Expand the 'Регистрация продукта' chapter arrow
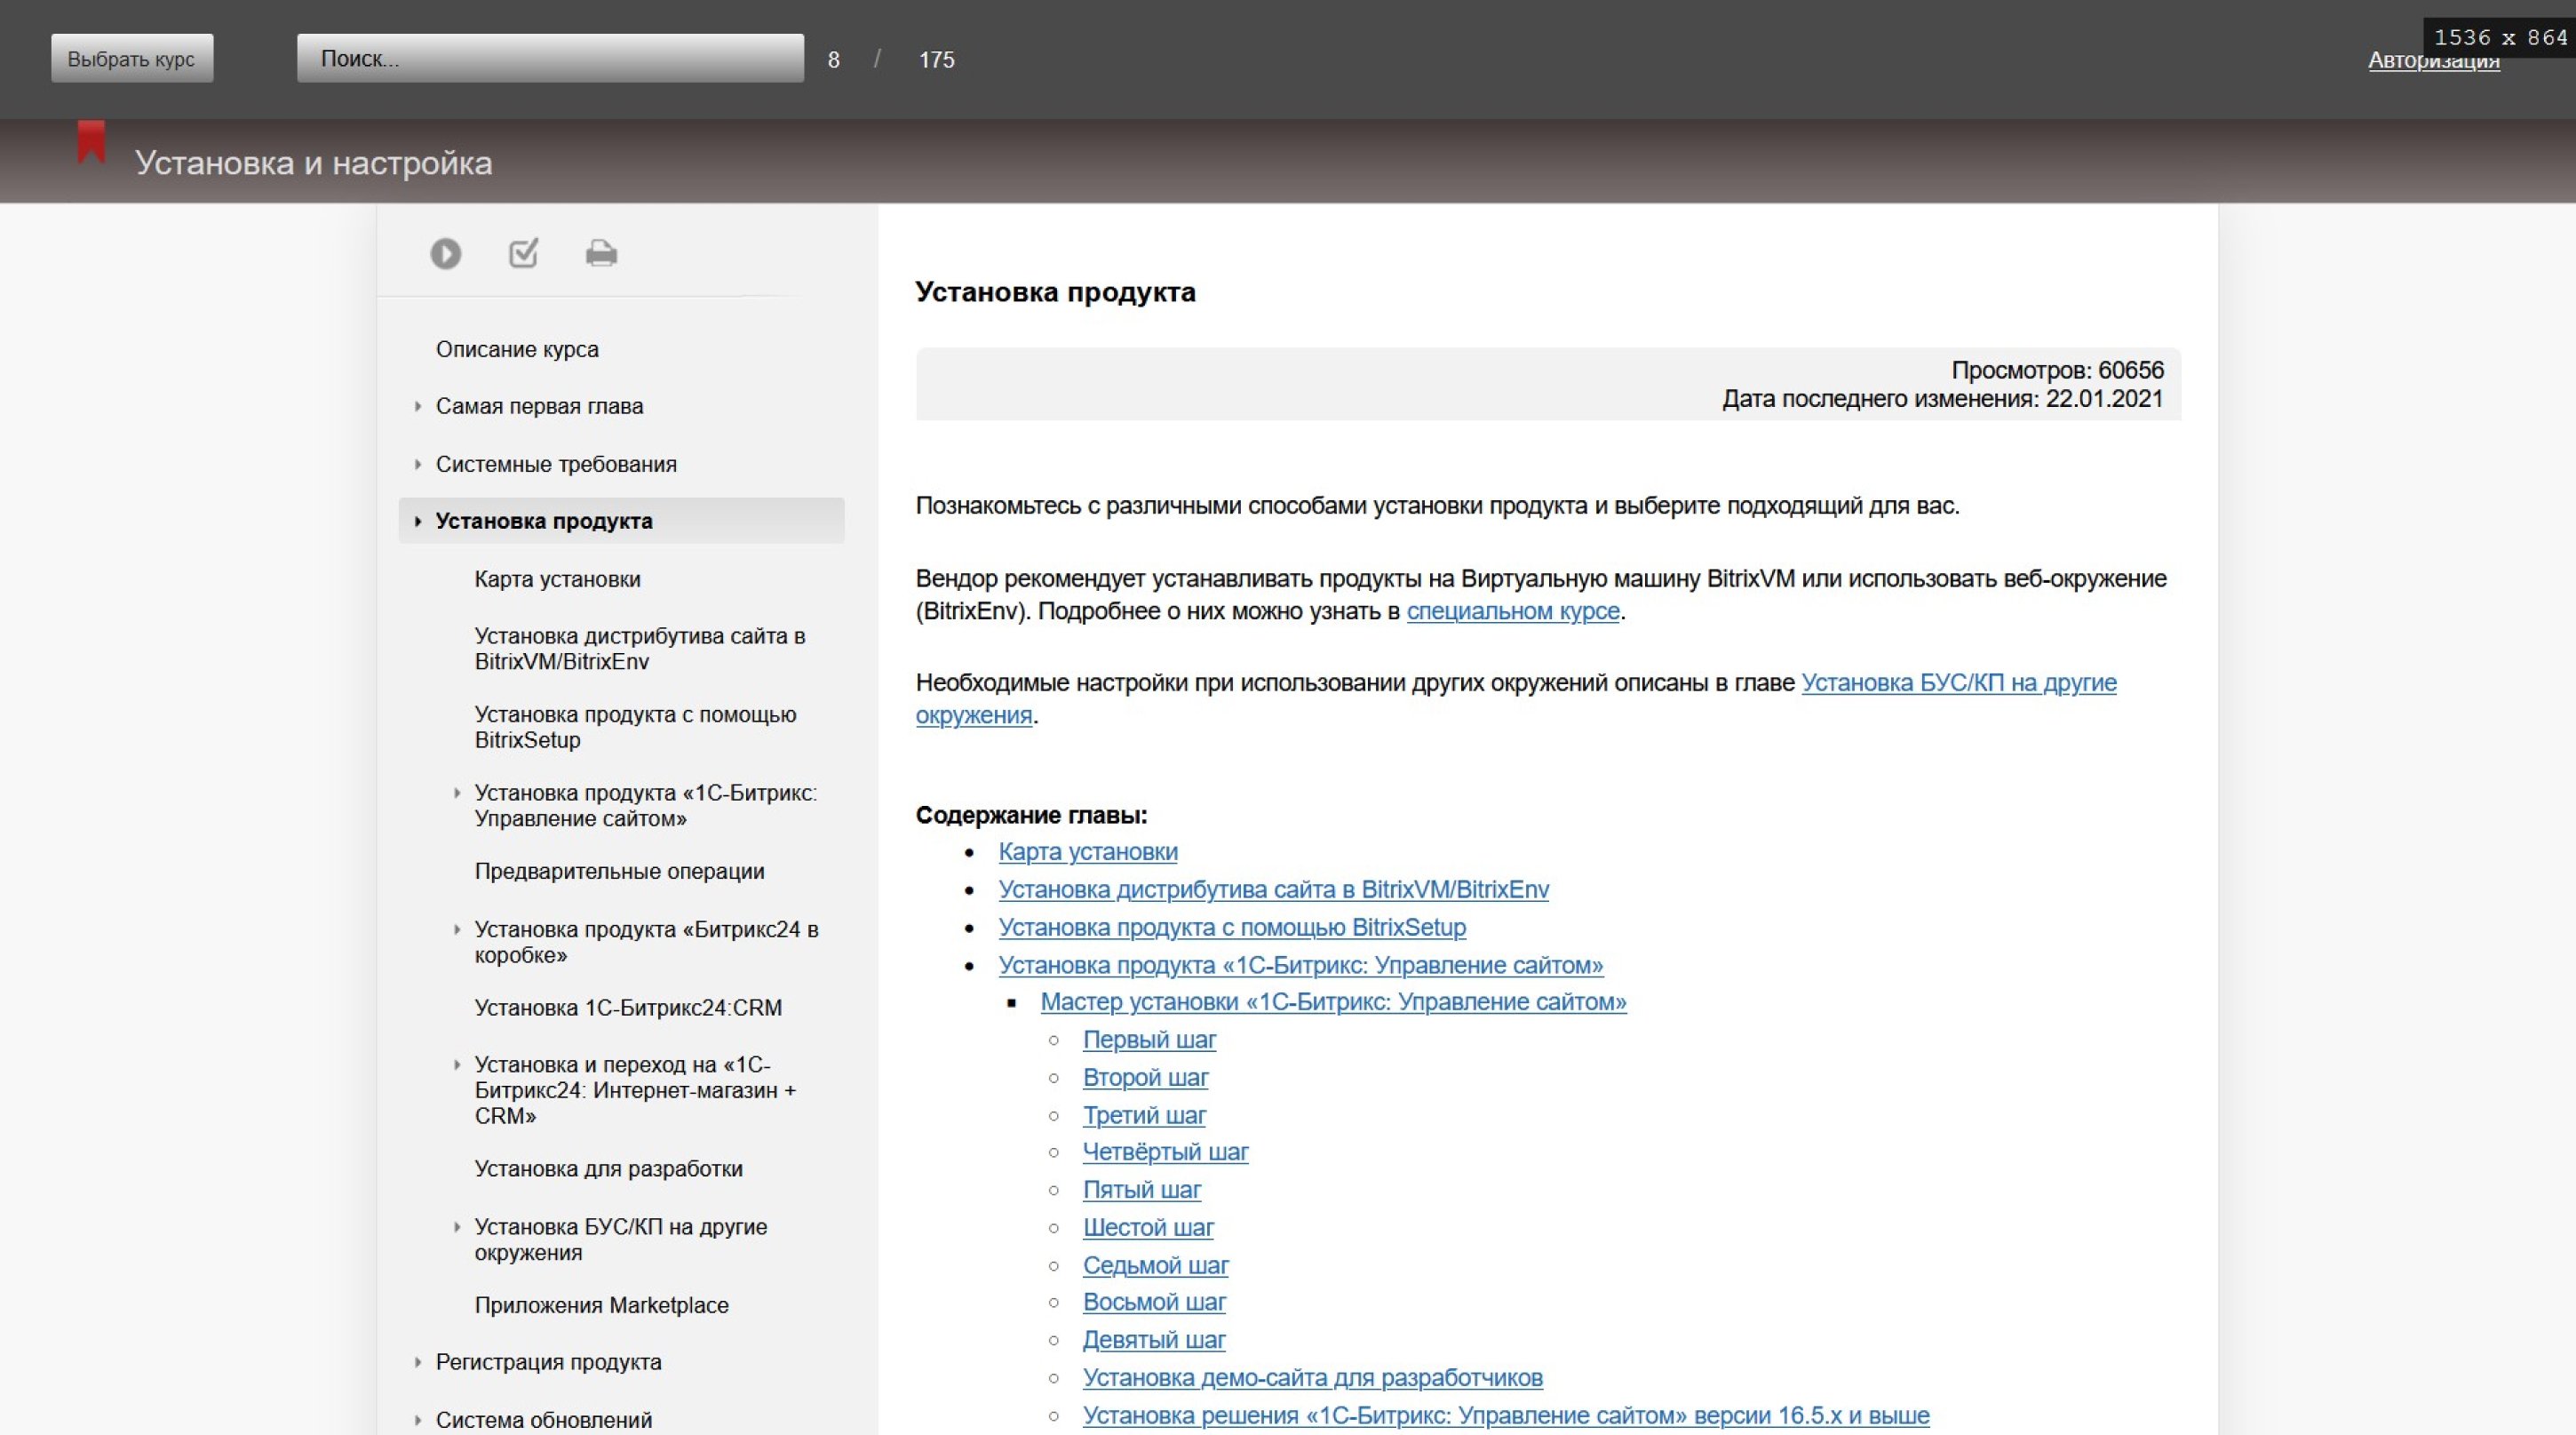Viewport: 2576px width, 1435px height. 418,1362
